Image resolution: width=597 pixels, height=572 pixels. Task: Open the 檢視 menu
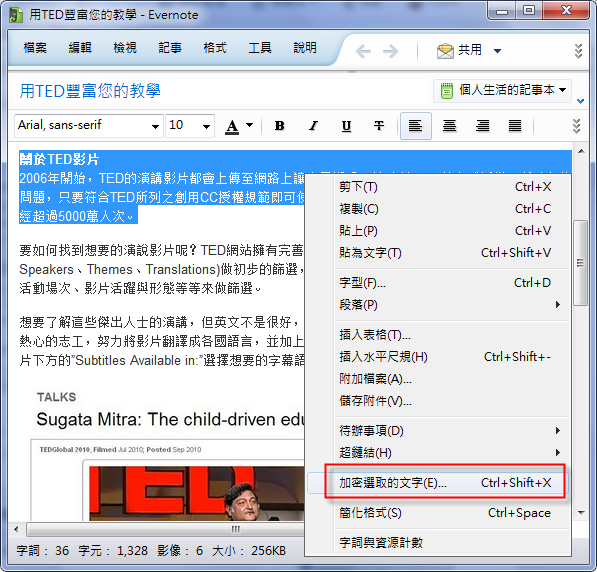coord(125,48)
